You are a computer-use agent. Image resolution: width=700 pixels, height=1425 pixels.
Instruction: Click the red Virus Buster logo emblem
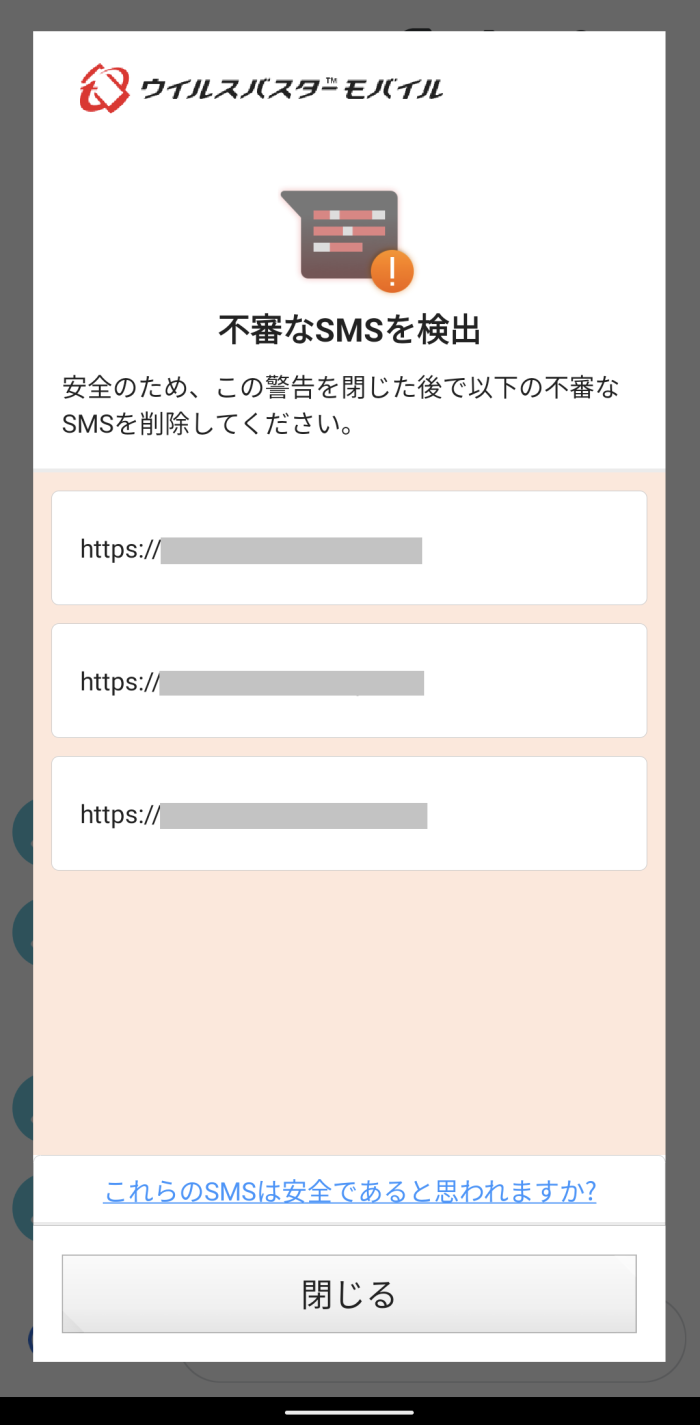pos(104,88)
